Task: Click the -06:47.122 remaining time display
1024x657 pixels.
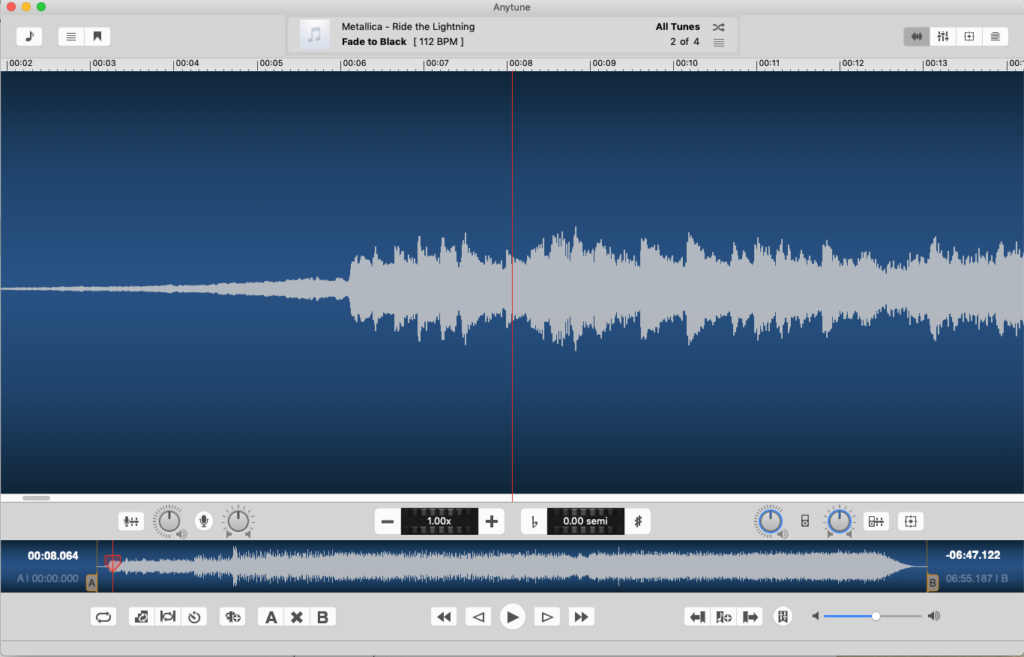Action: [x=973, y=555]
